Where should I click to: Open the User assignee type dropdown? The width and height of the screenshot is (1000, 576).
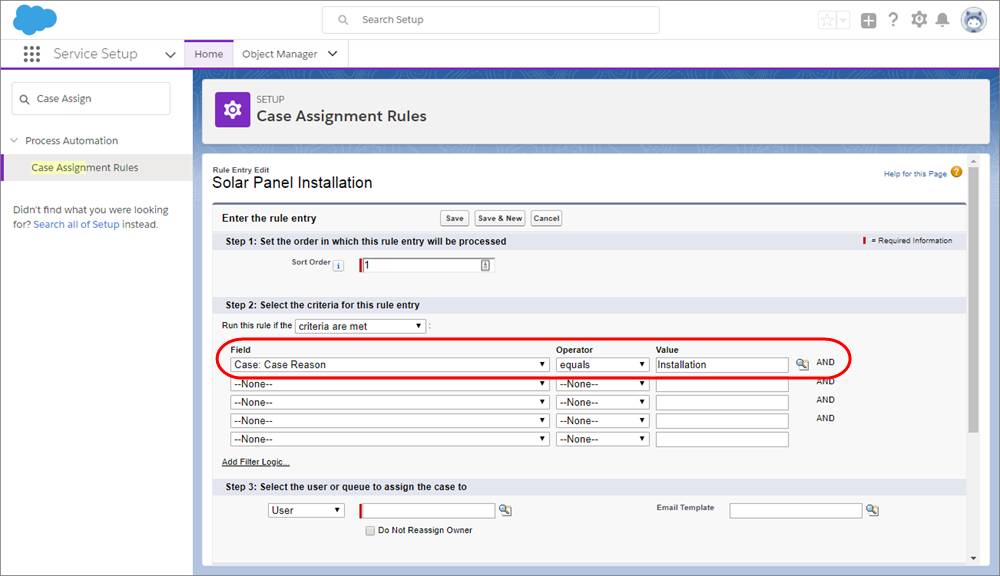tap(306, 510)
